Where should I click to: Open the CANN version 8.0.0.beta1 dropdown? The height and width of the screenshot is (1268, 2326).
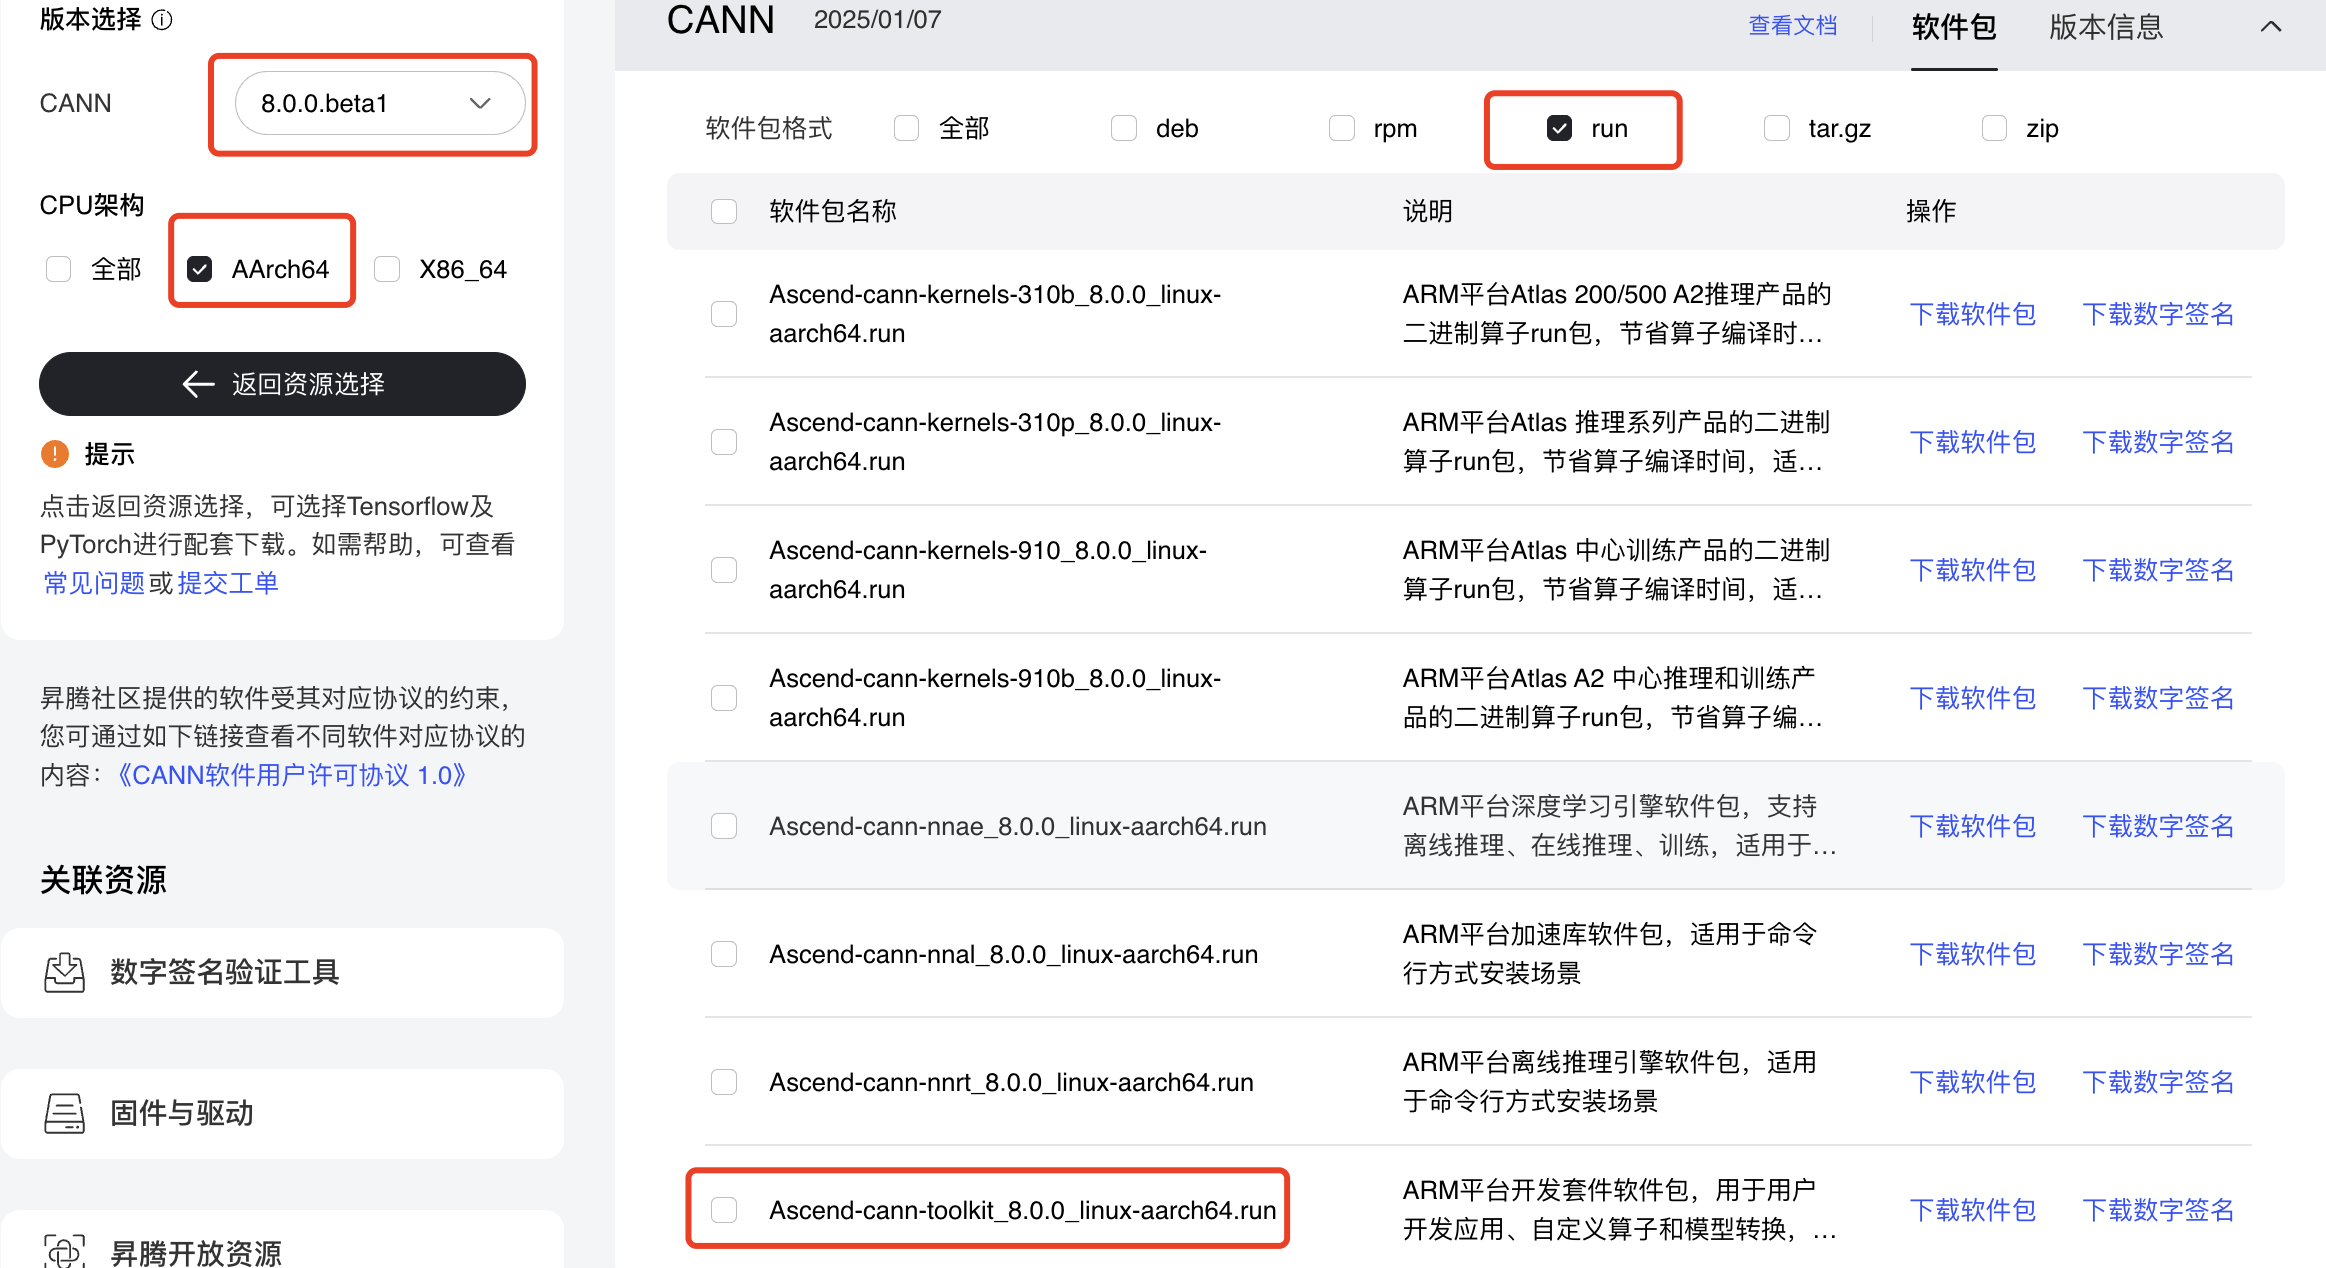[x=378, y=103]
